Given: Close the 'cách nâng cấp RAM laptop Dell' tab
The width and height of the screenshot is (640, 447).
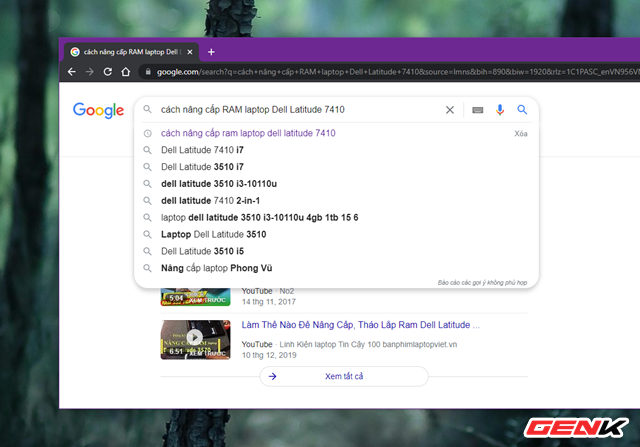Looking at the screenshot, I should tap(190, 52).
